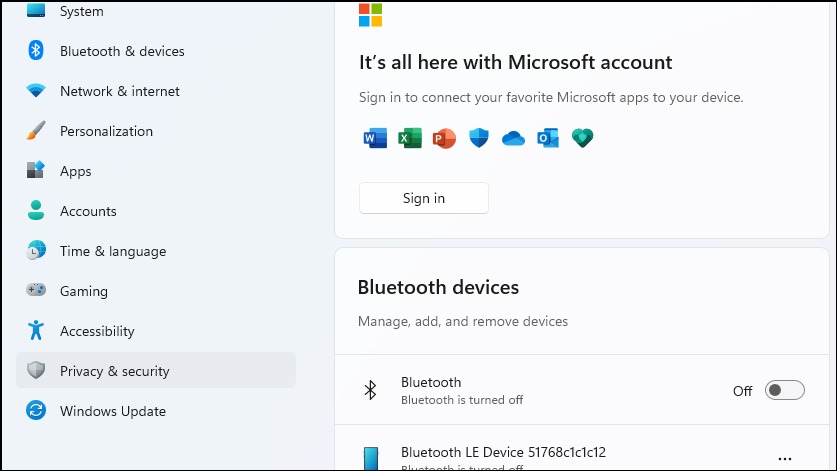Click the Family Safety heart icon
Image resolution: width=837 pixels, height=471 pixels.
tap(582, 138)
